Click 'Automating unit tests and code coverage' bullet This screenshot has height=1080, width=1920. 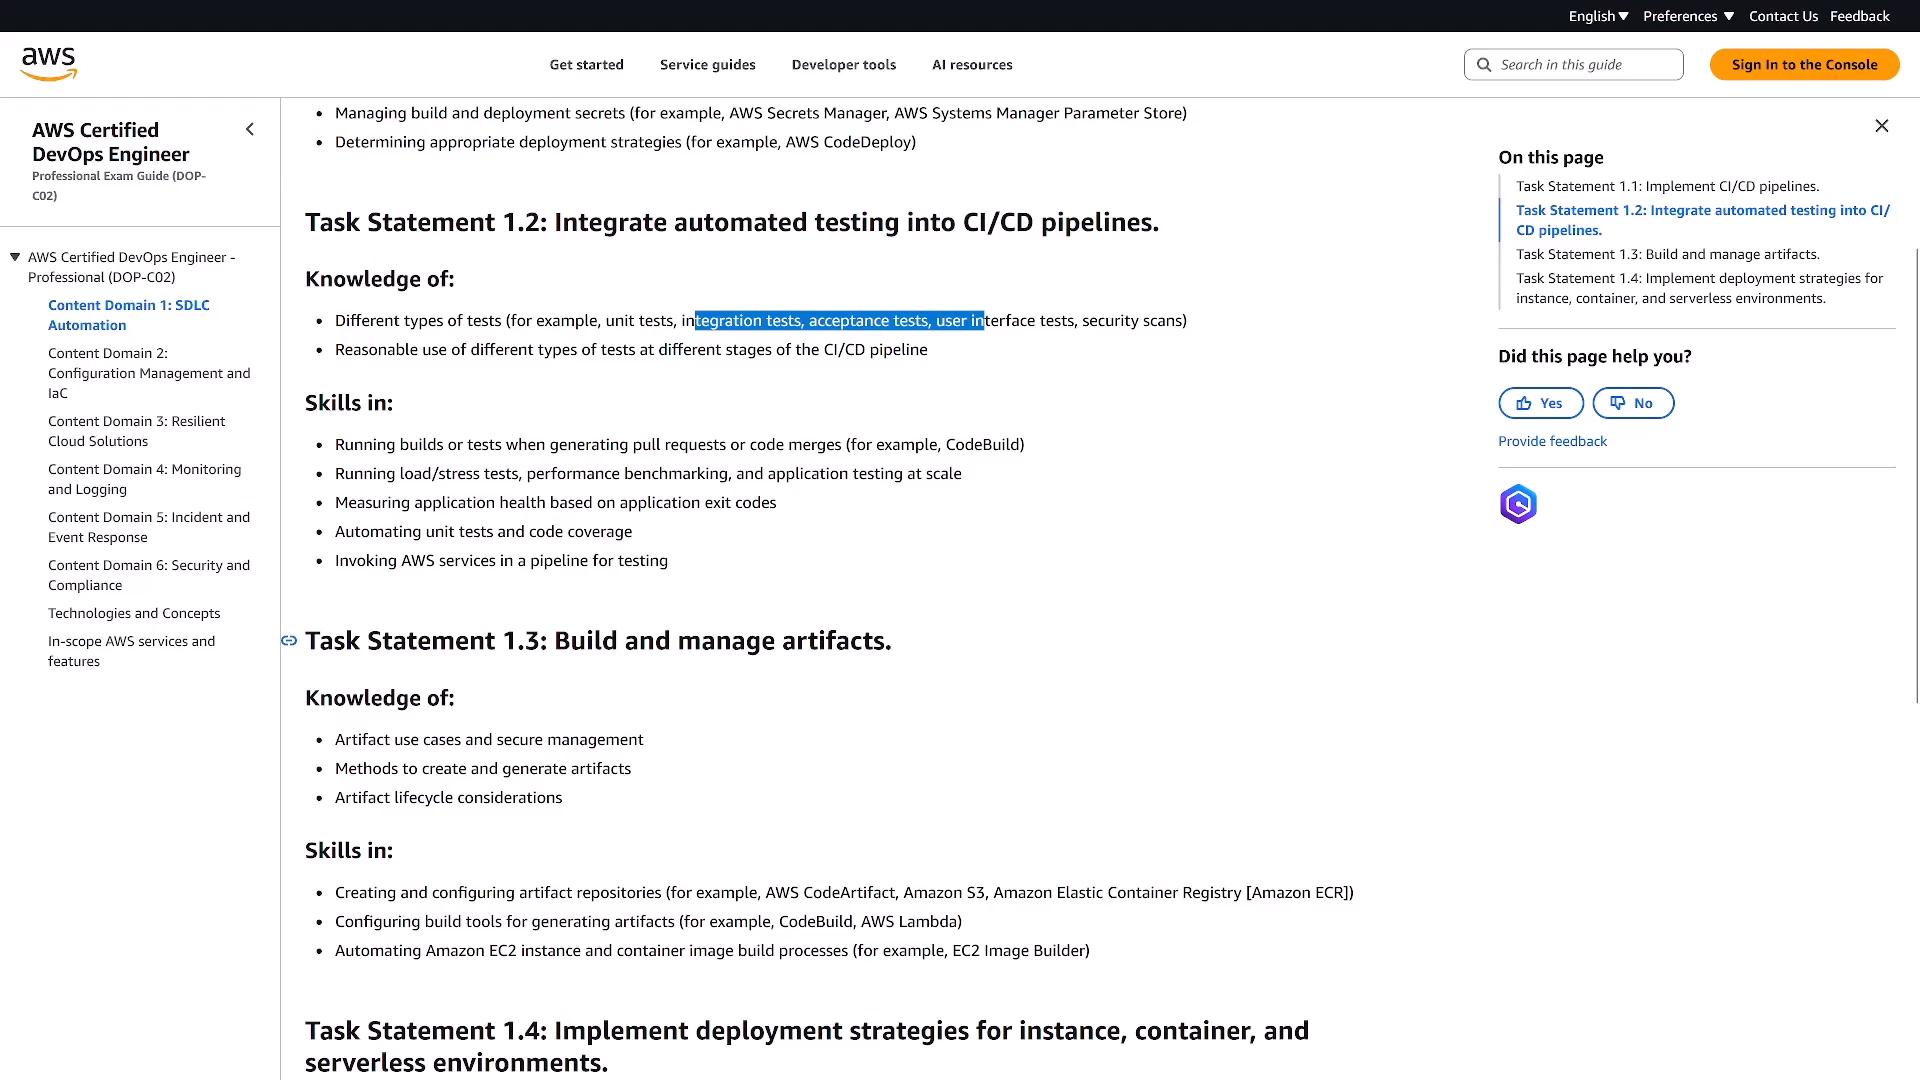(483, 532)
